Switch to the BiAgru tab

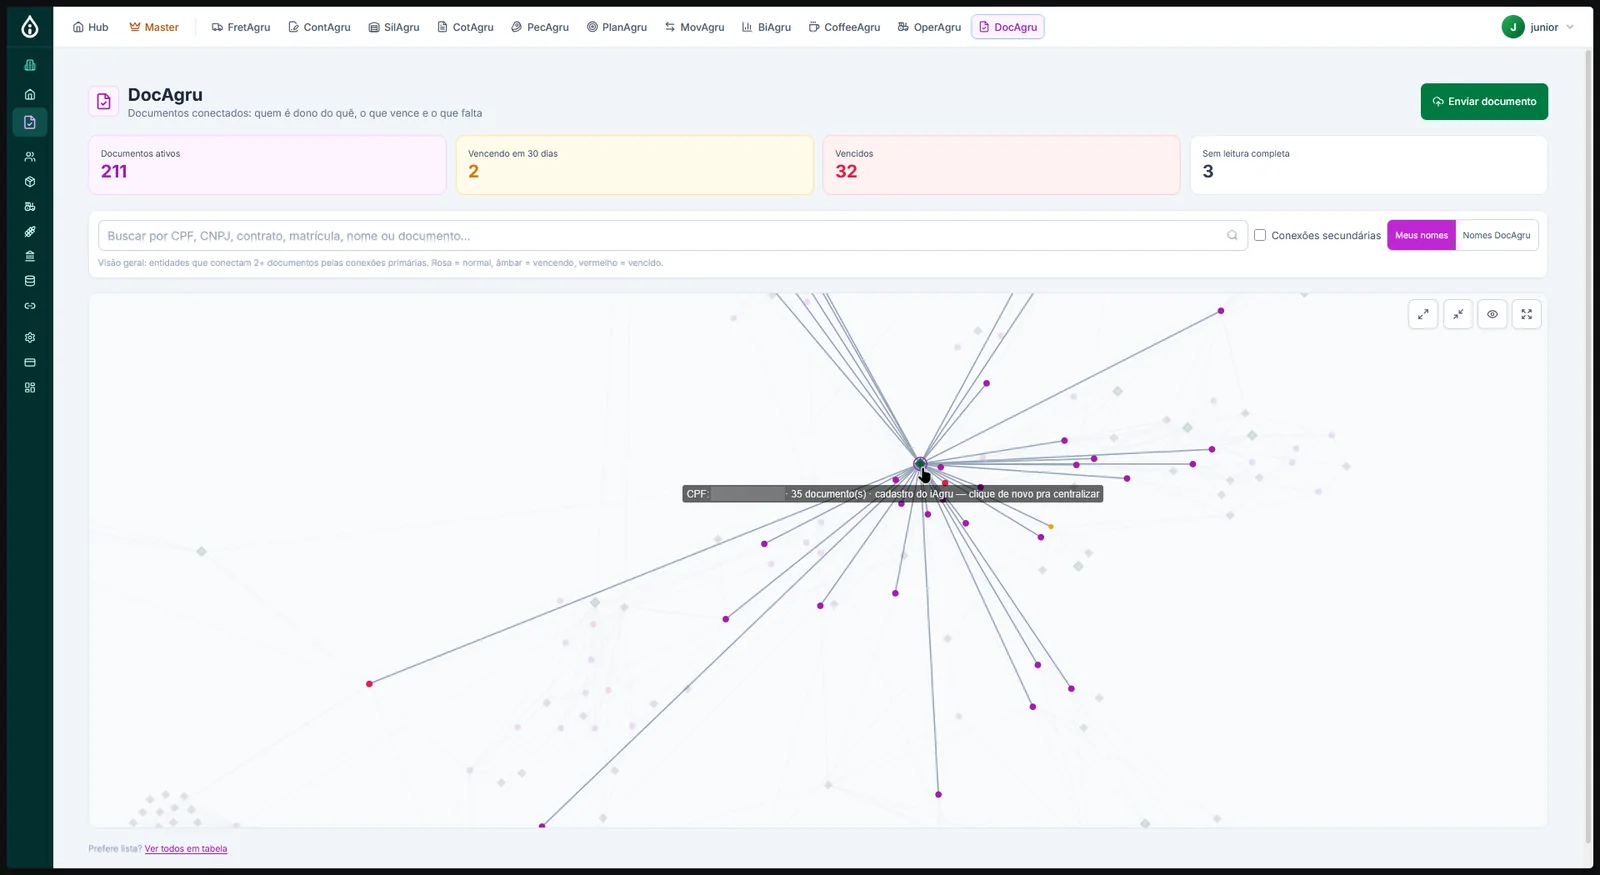(766, 27)
